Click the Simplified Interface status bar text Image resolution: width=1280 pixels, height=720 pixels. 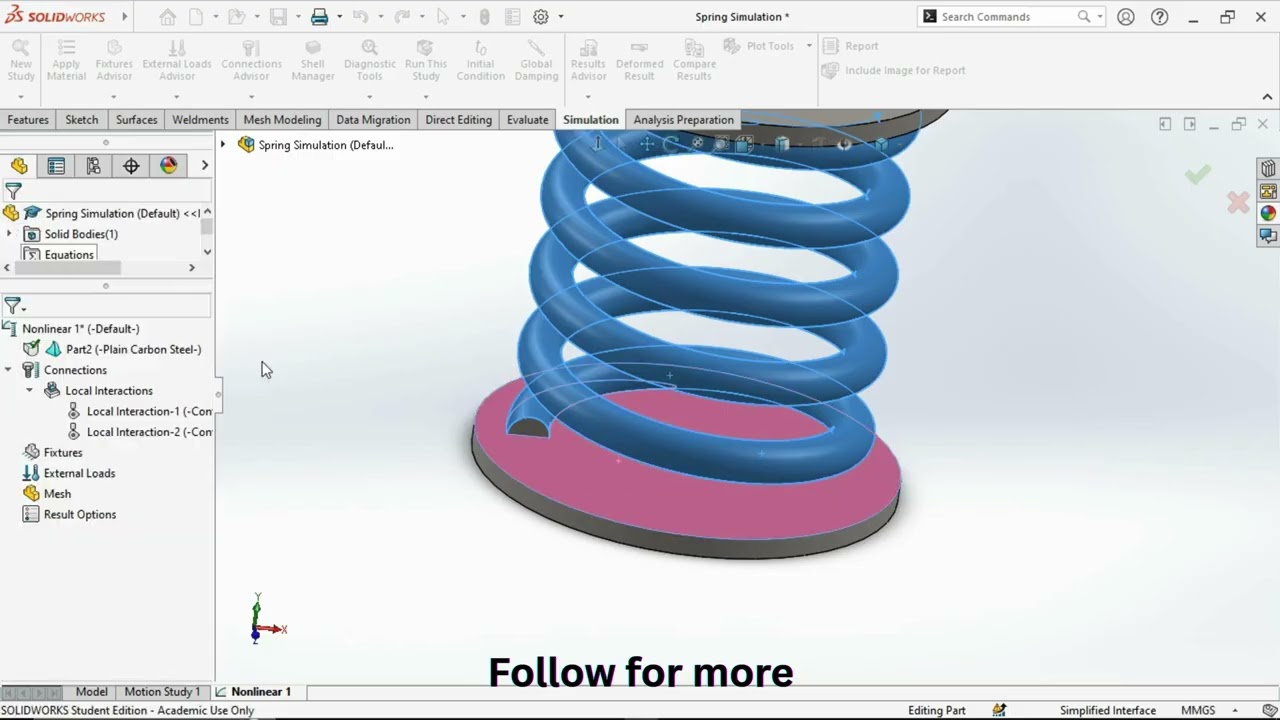click(1108, 710)
